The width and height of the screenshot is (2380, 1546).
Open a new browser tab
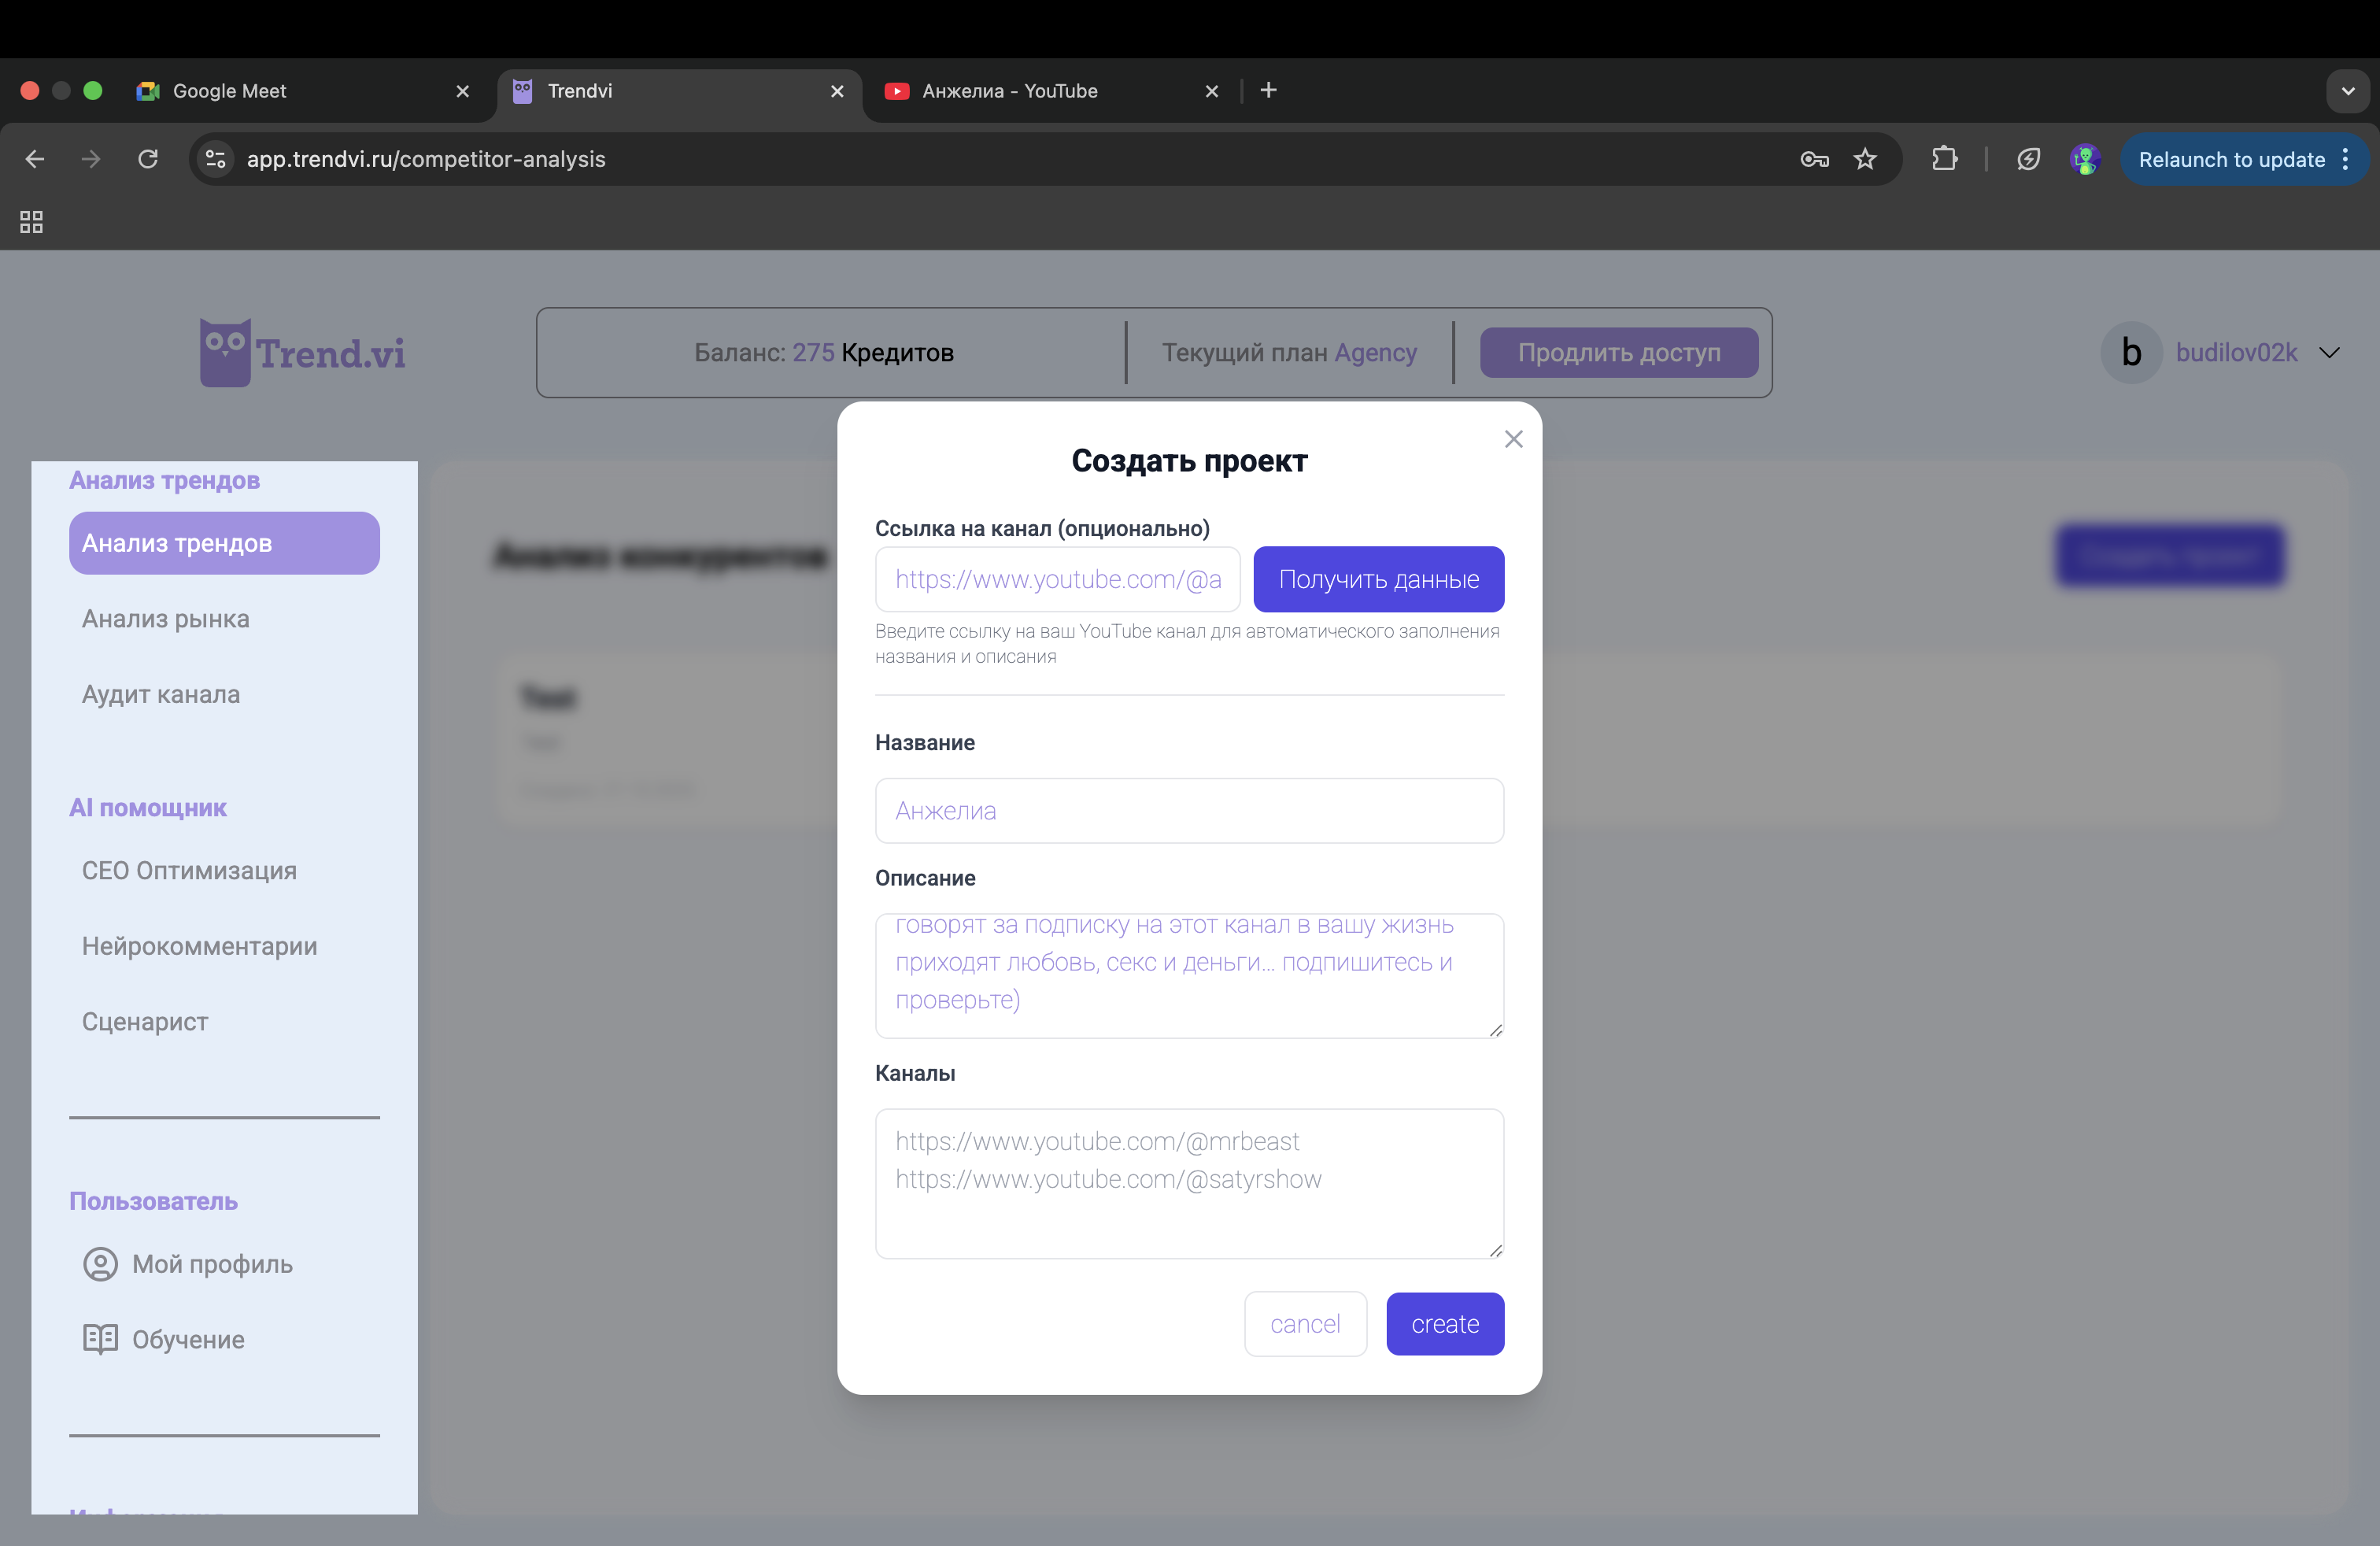1268,90
